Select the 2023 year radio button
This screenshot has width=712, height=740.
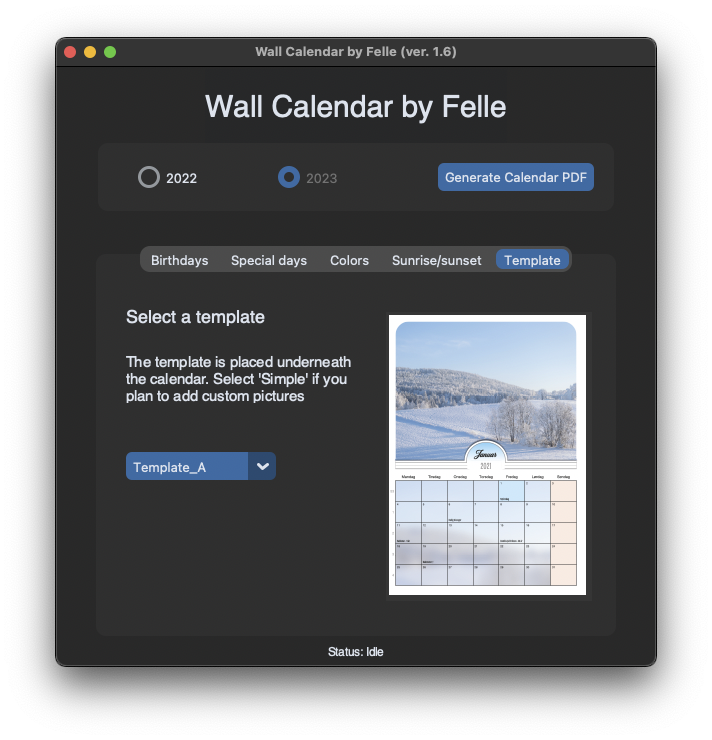(x=289, y=178)
